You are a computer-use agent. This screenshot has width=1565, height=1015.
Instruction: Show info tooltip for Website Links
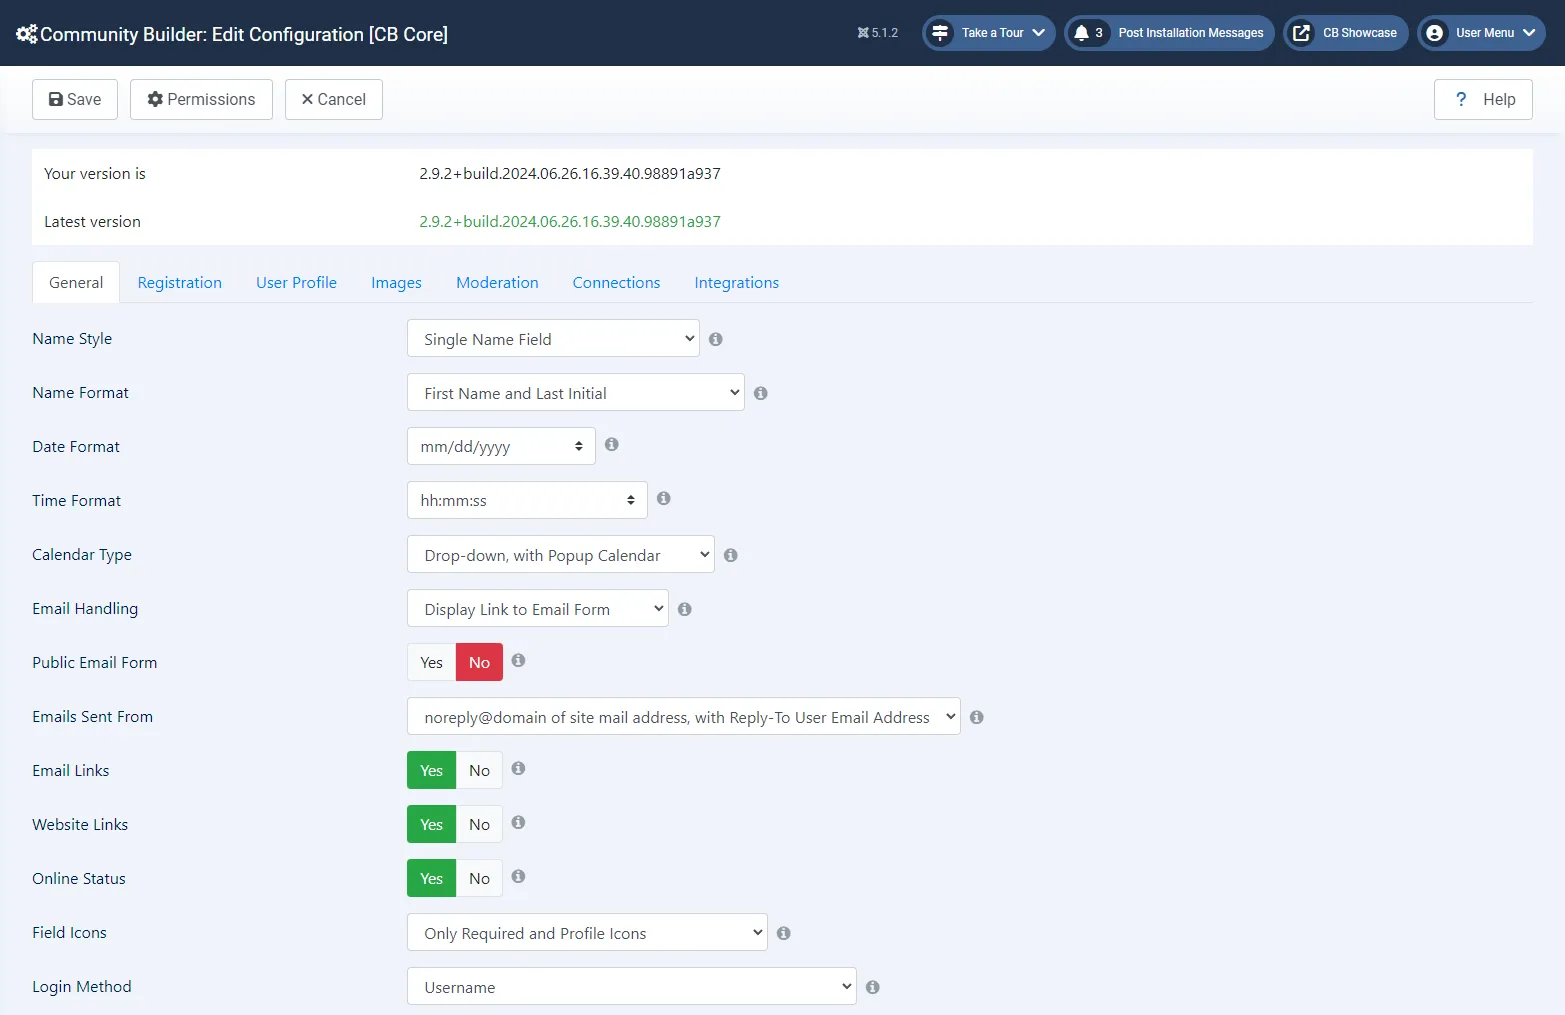pos(518,822)
